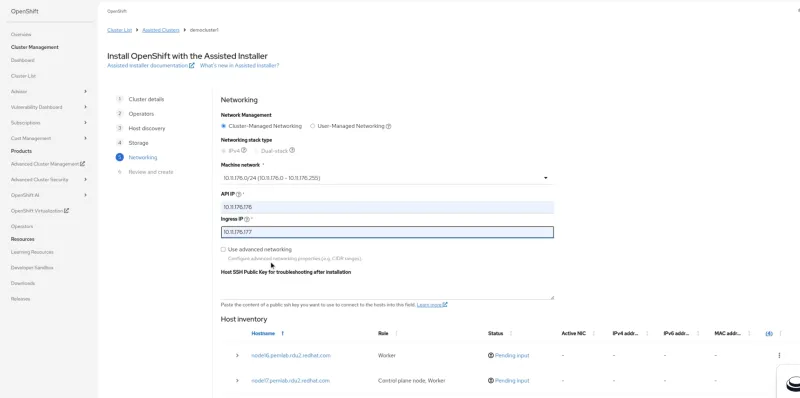This screenshot has height=398, width=800.
Task: Click into the Ingress IP field
Action: [x=387, y=232]
